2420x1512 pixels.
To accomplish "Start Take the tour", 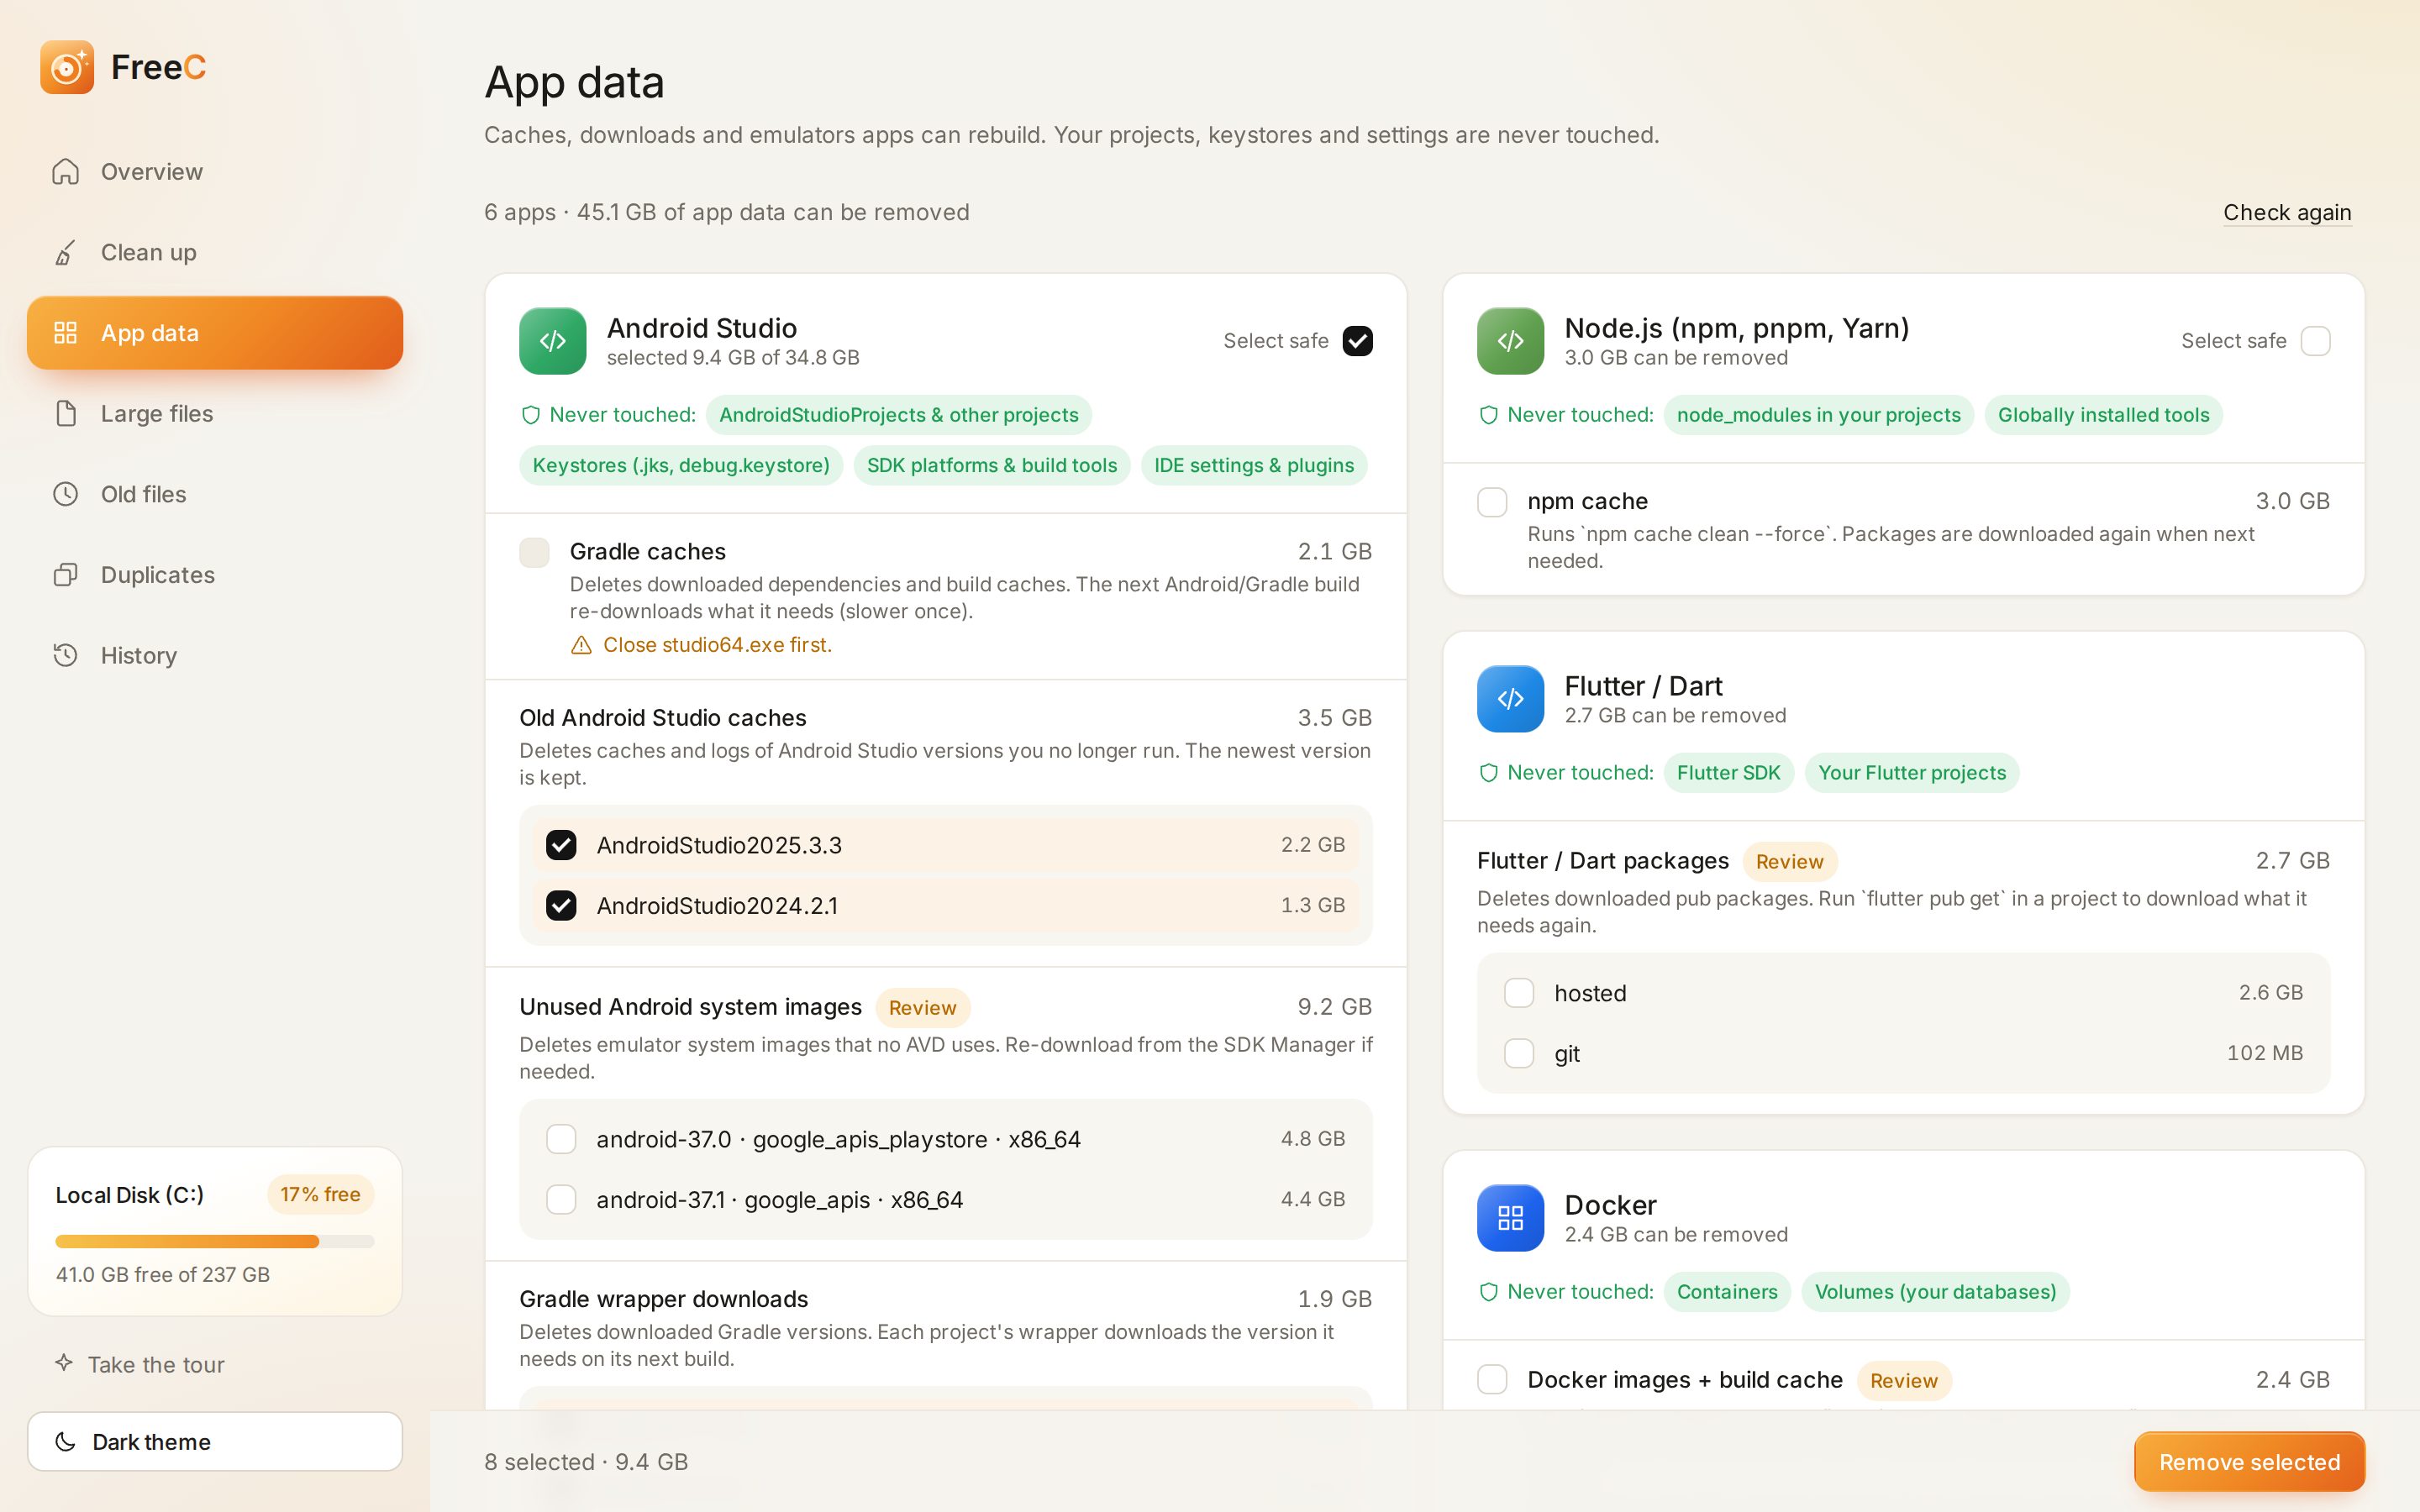I will tap(139, 1364).
